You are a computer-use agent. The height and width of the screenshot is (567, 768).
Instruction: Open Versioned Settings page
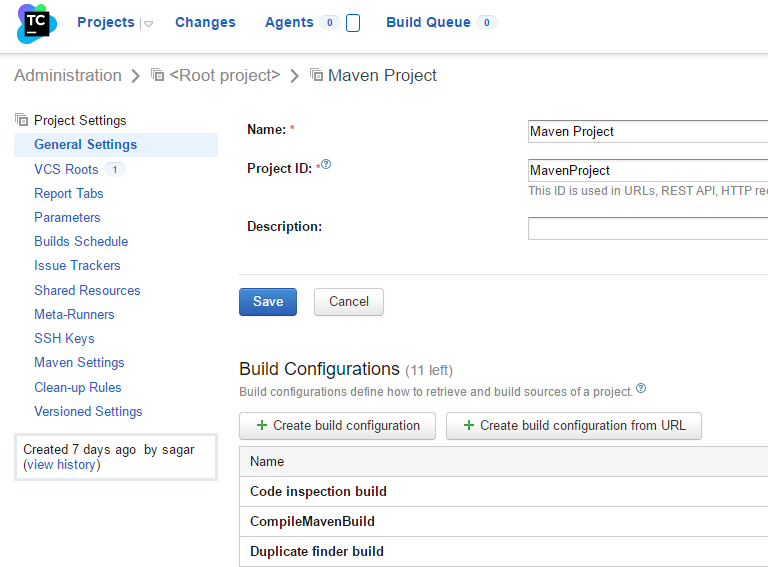pyautogui.click(x=88, y=411)
